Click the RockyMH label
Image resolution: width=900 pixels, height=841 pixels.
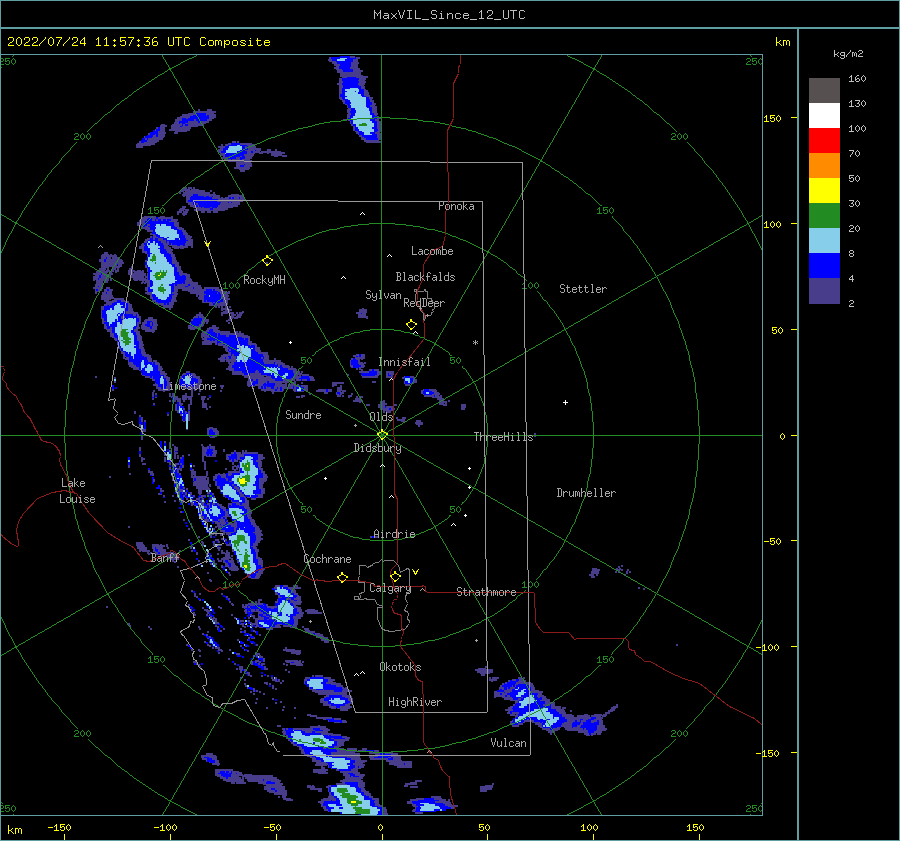click(x=264, y=280)
